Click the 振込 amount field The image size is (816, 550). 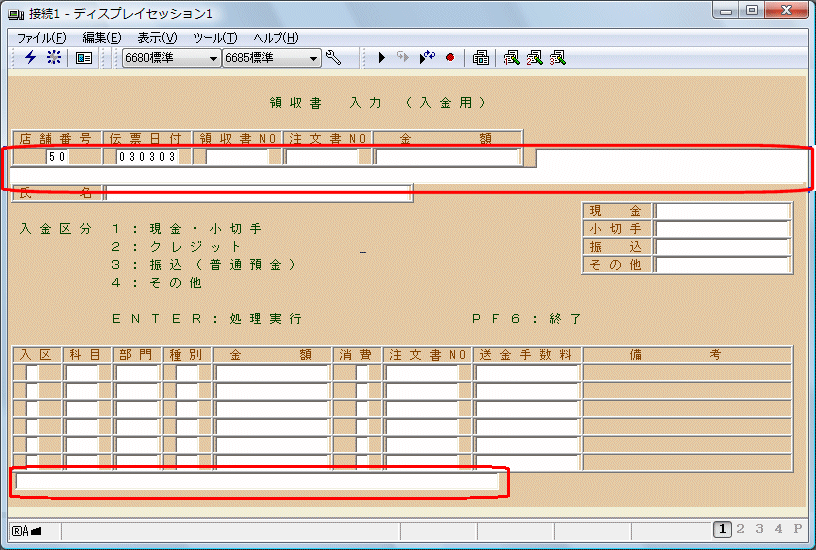click(x=722, y=247)
